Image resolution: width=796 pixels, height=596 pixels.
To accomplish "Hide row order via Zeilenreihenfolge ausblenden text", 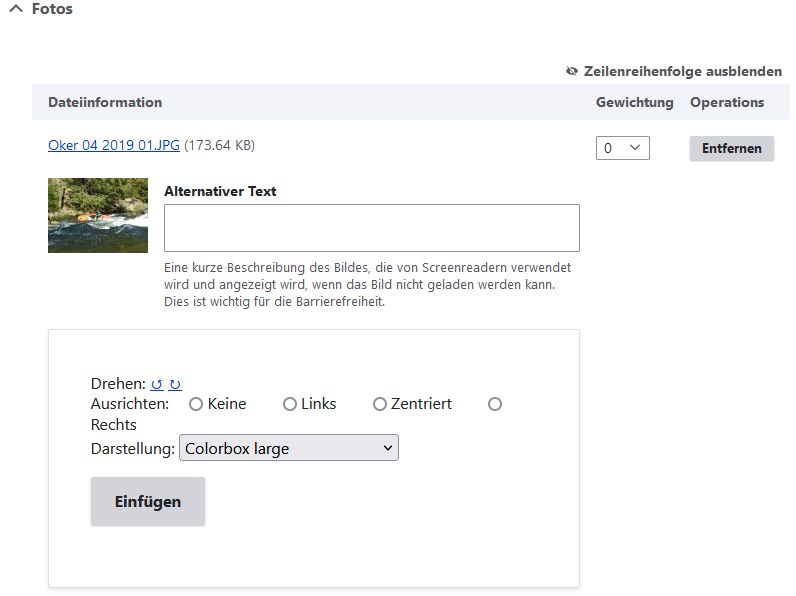I will point(682,71).
